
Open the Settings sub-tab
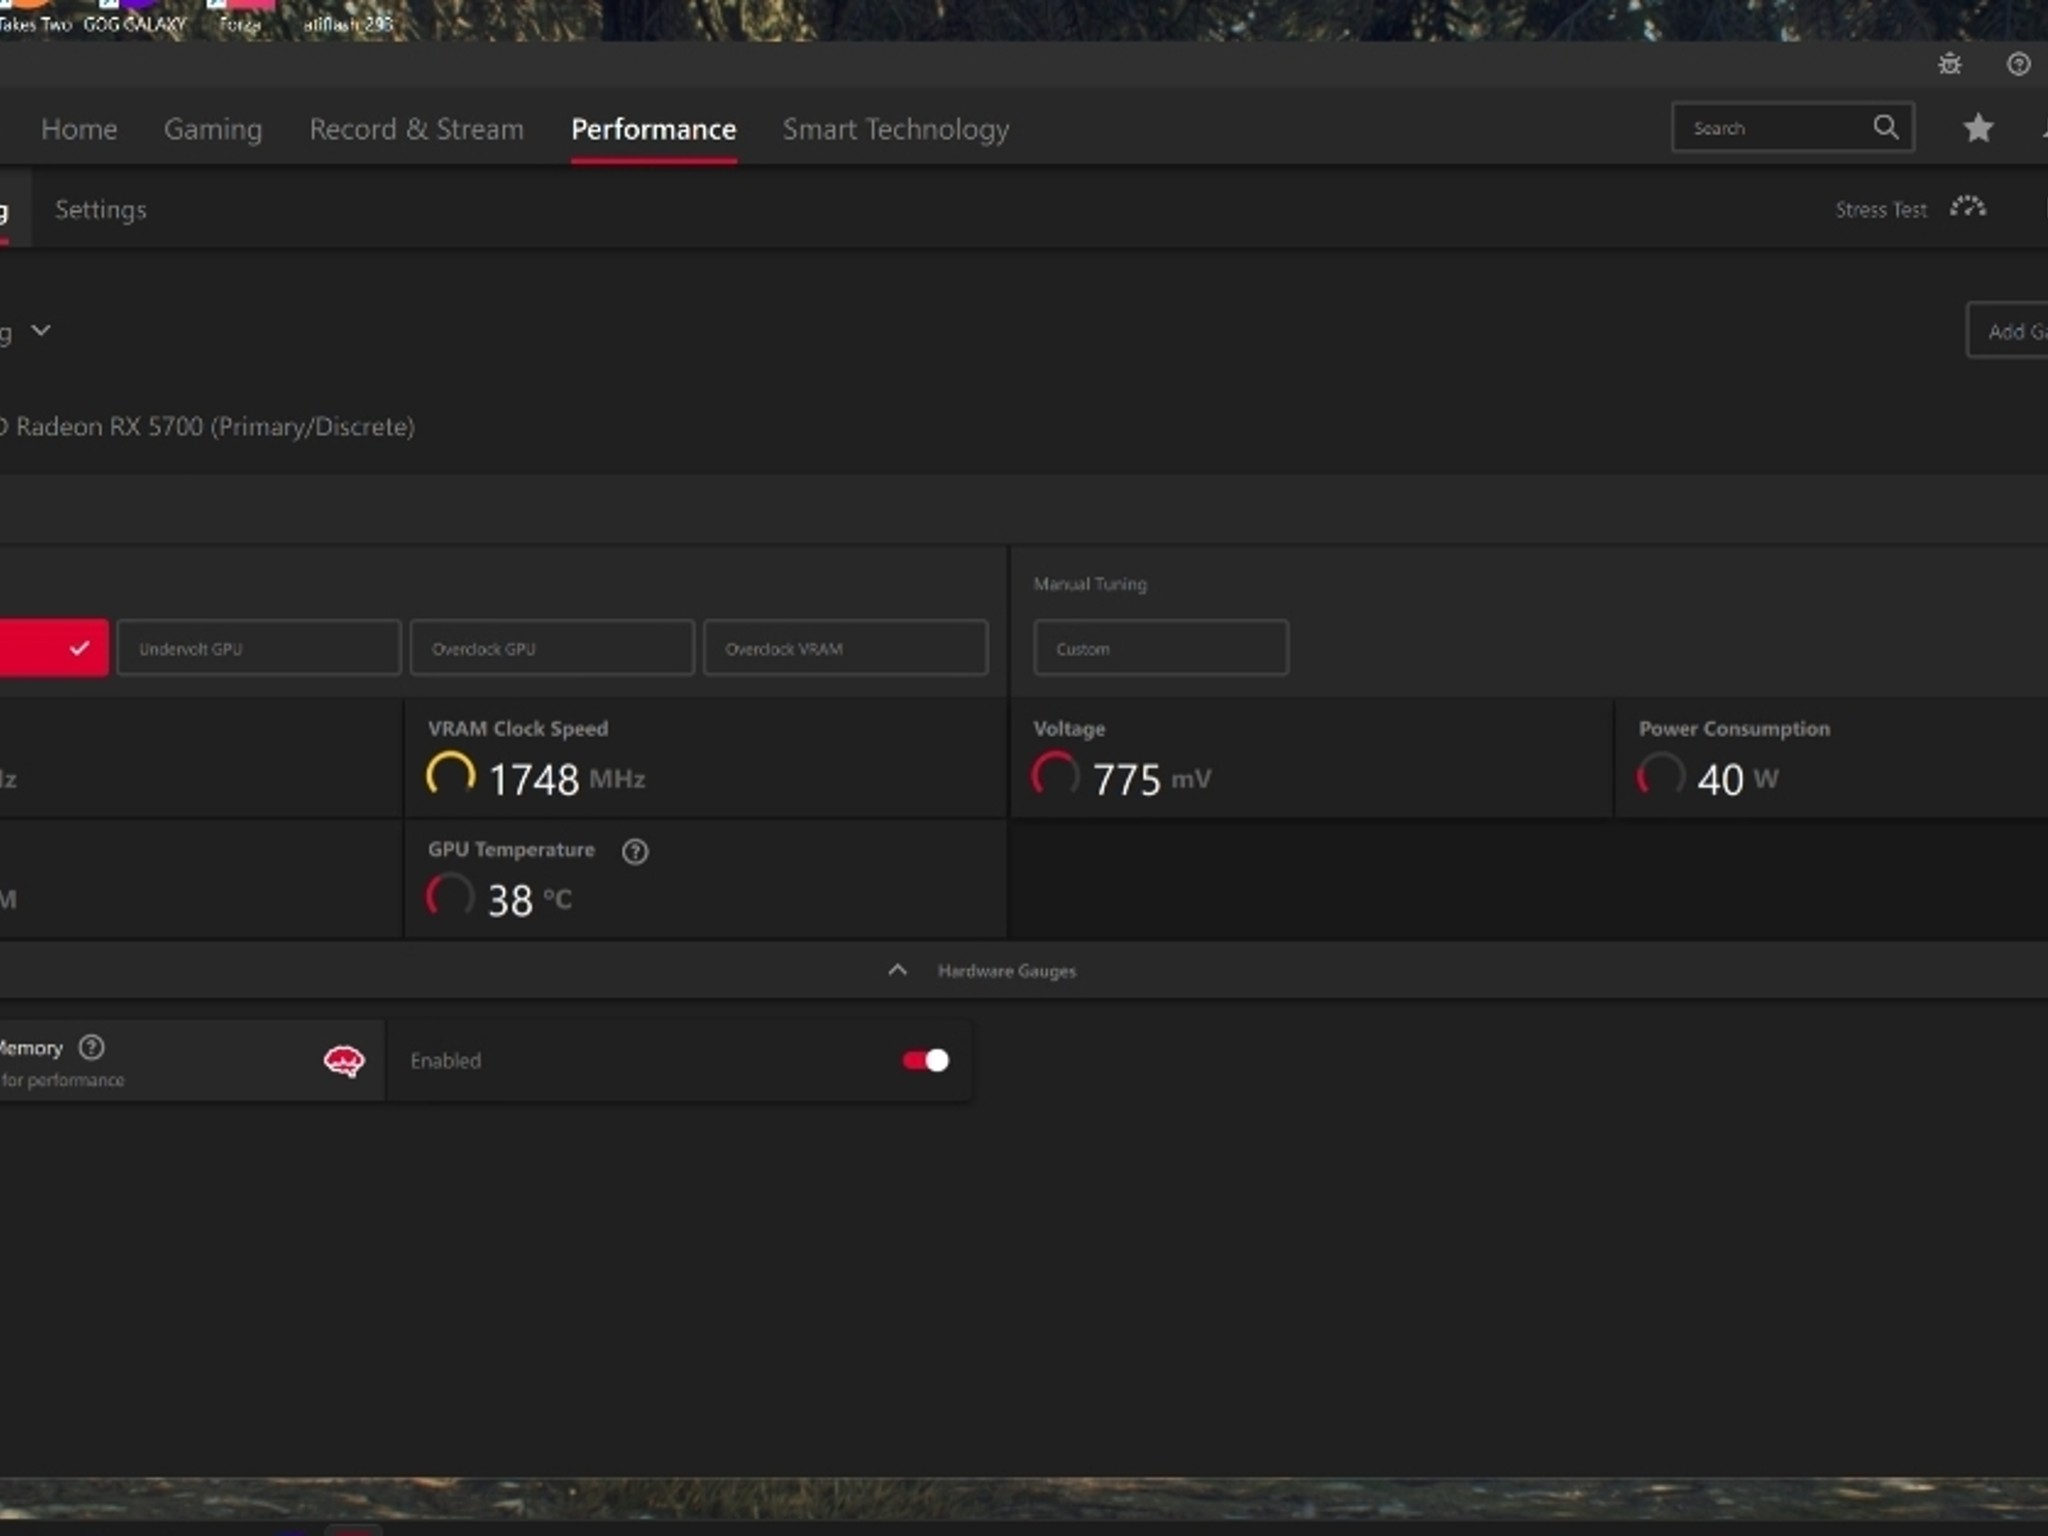click(x=101, y=209)
